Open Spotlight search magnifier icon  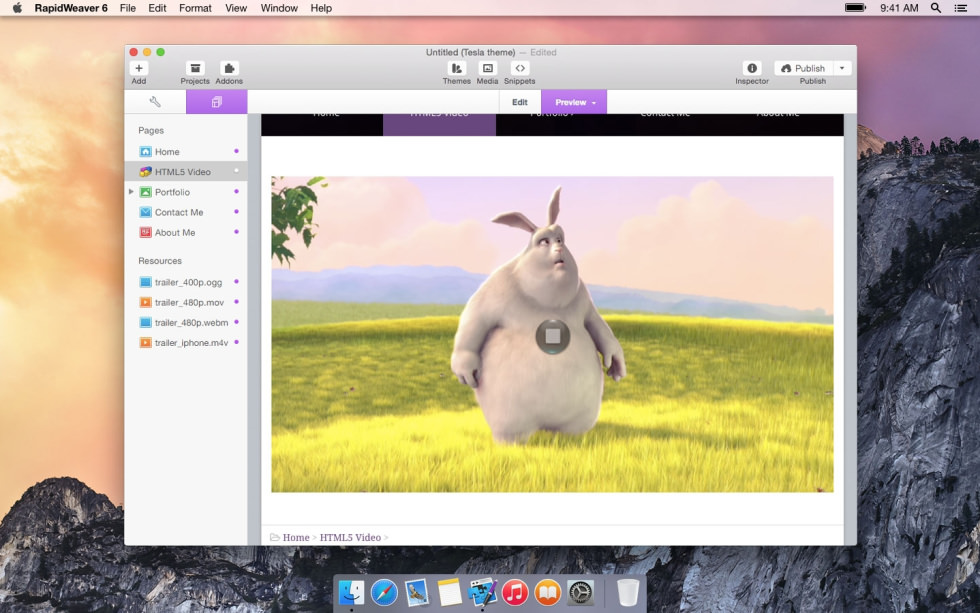click(x=936, y=8)
